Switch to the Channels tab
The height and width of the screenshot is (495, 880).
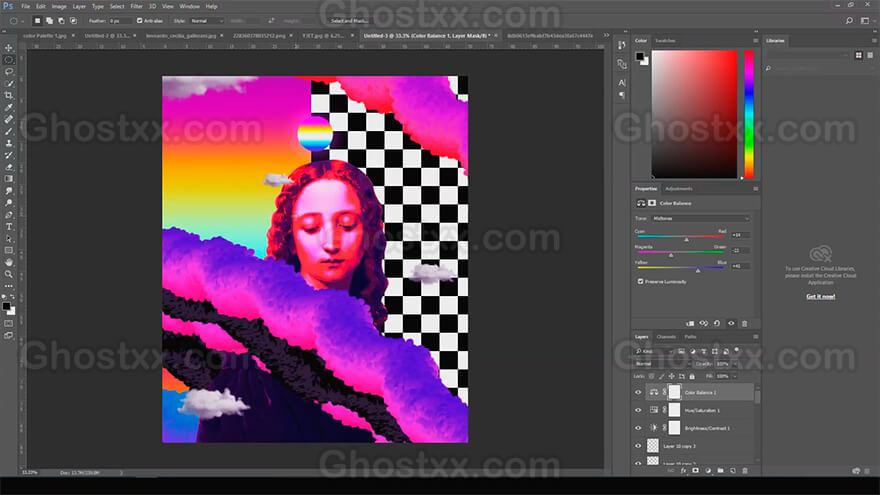coord(666,337)
